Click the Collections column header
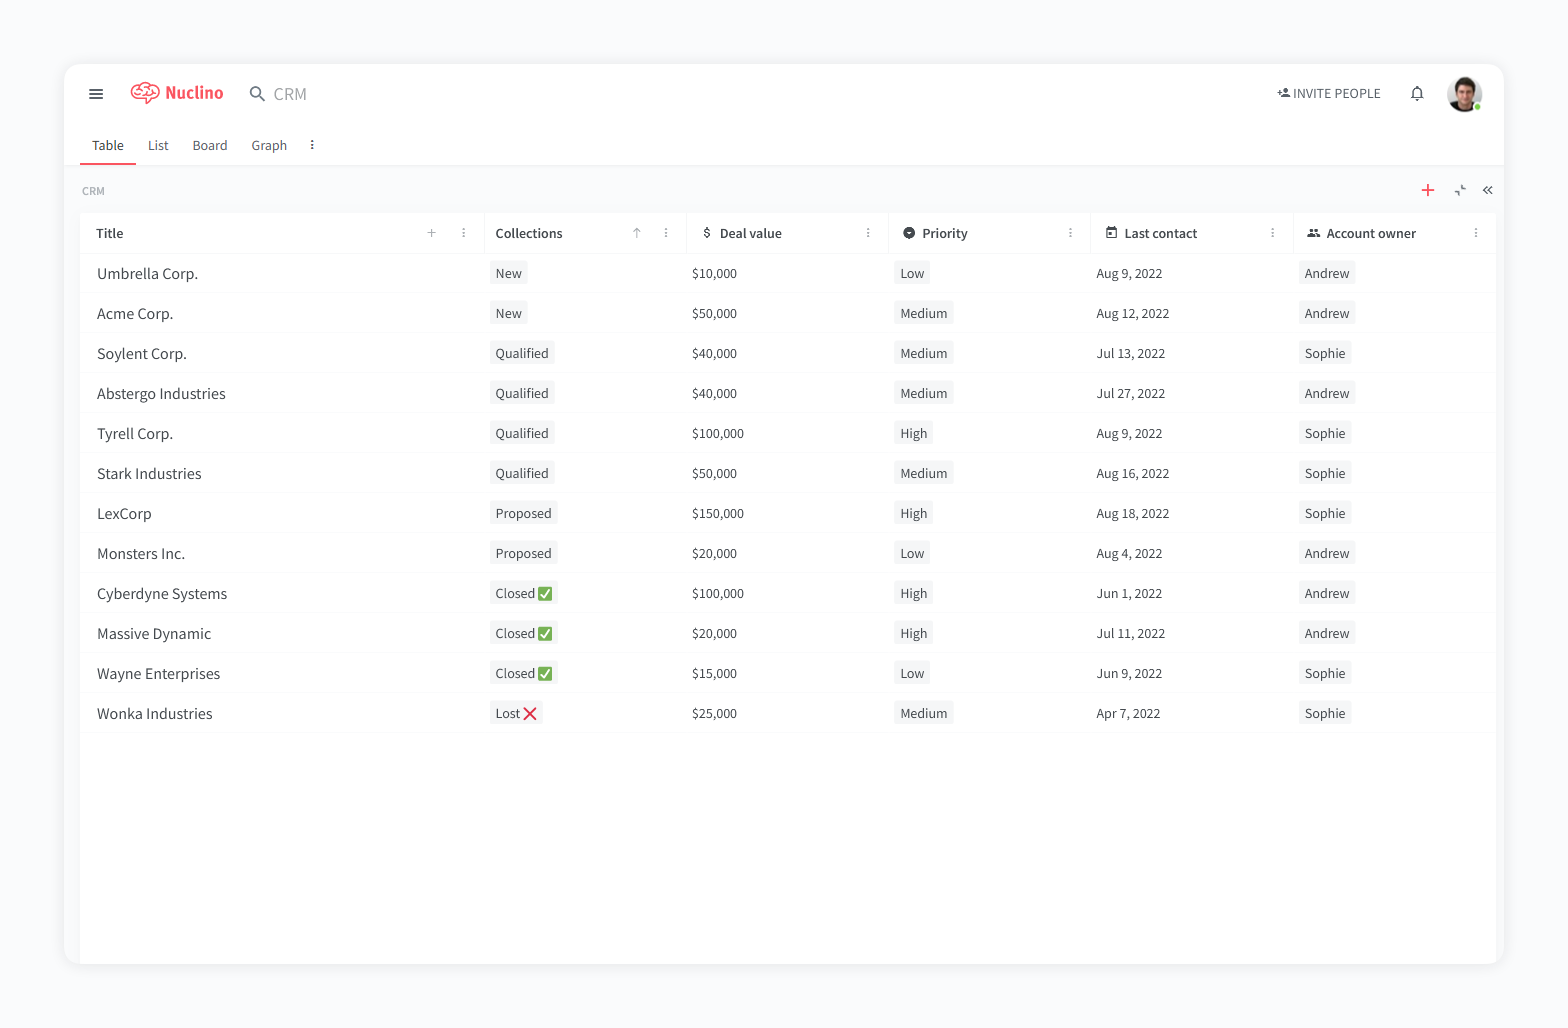Screen dimensions: 1568x1028 [529, 233]
